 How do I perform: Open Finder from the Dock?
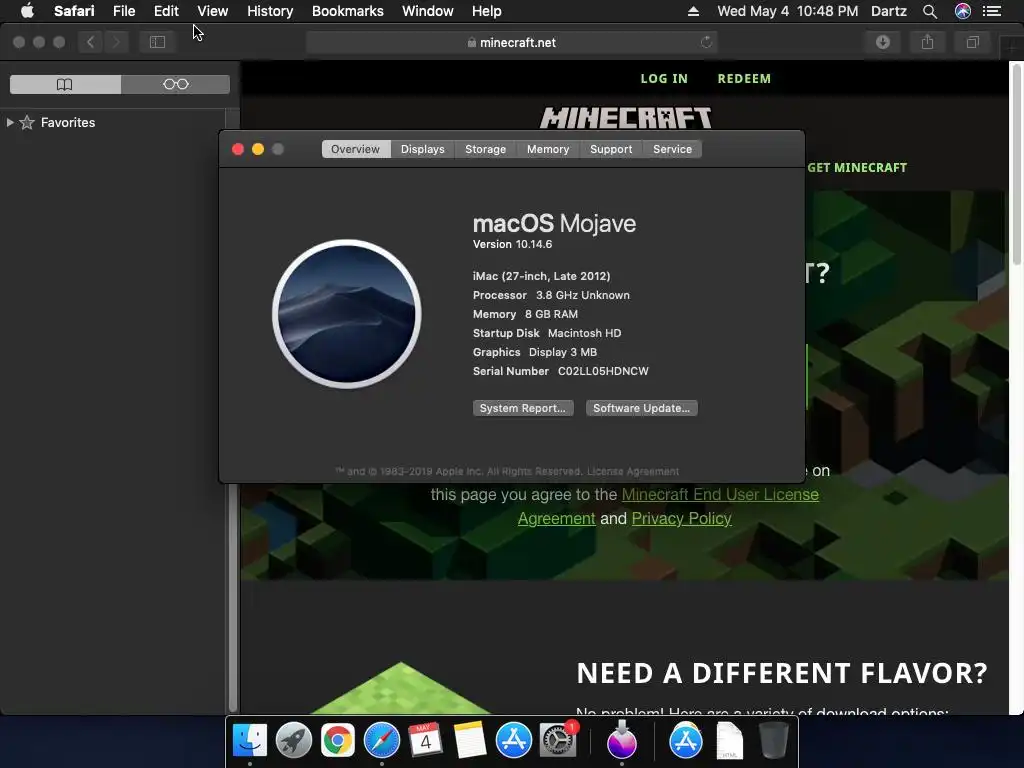[249, 741]
